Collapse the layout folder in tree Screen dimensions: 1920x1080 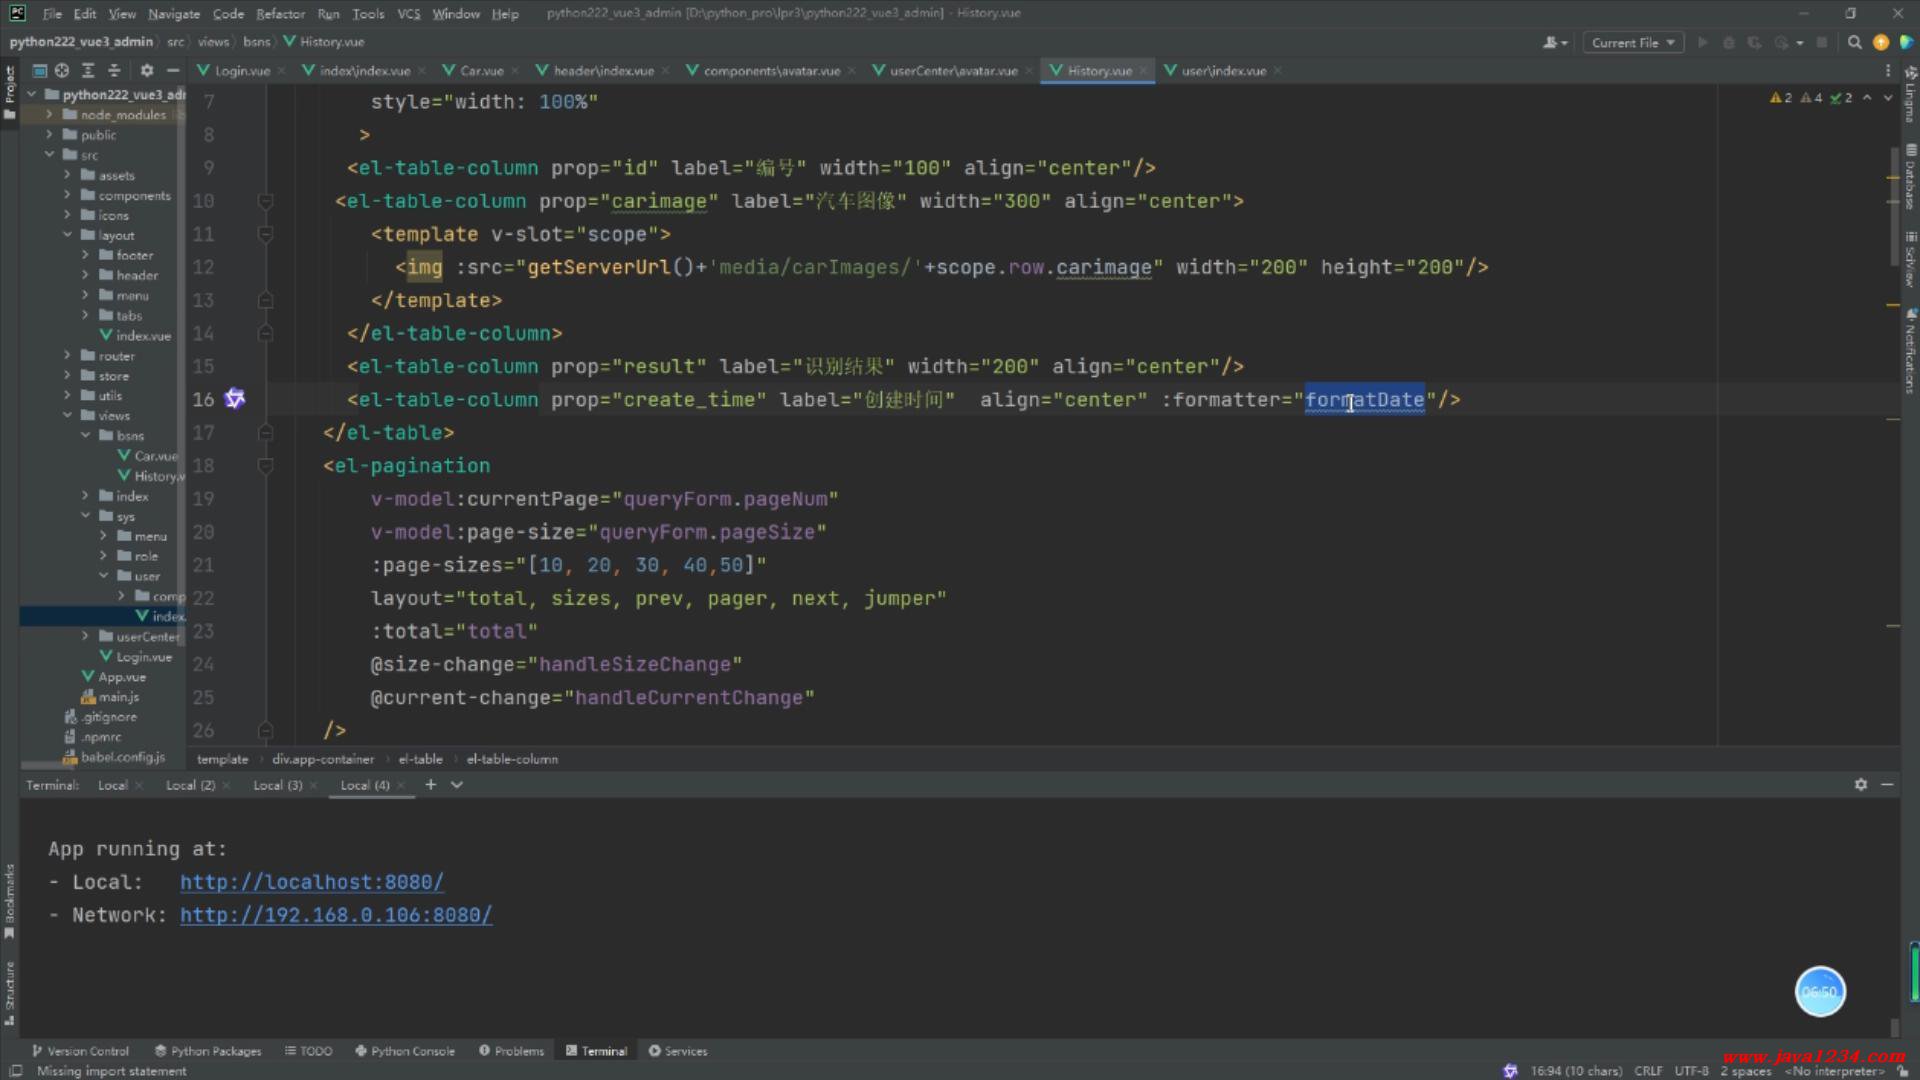click(x=67, y=235)
